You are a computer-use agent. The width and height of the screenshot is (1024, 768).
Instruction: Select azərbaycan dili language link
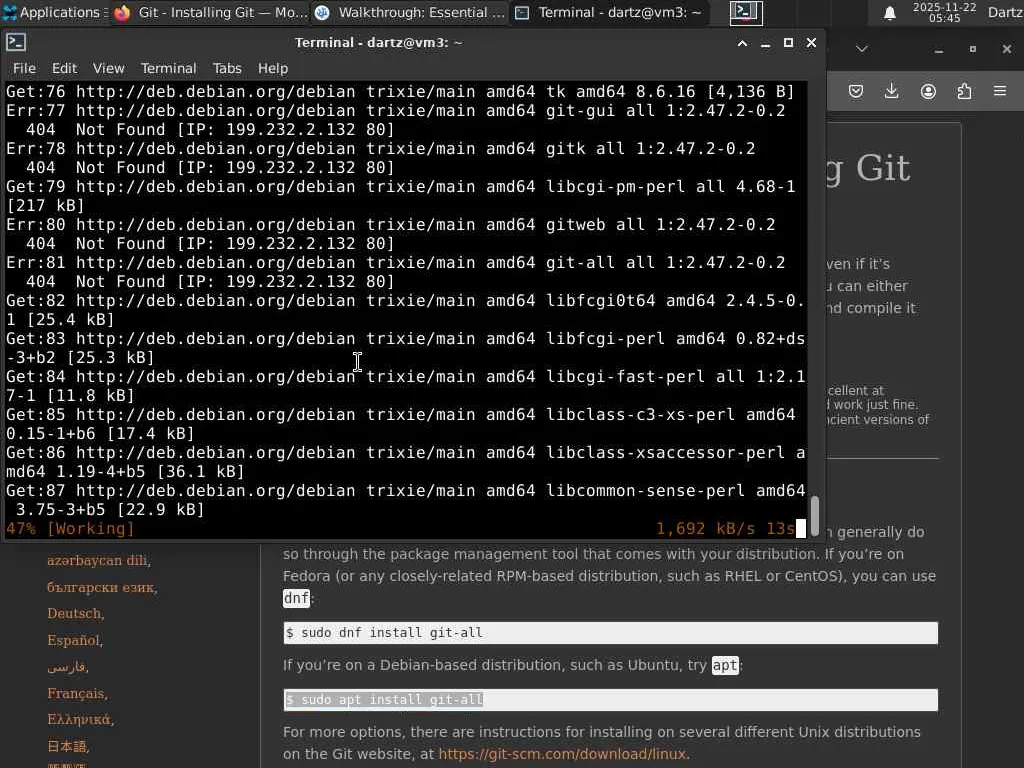pos(99,560)
